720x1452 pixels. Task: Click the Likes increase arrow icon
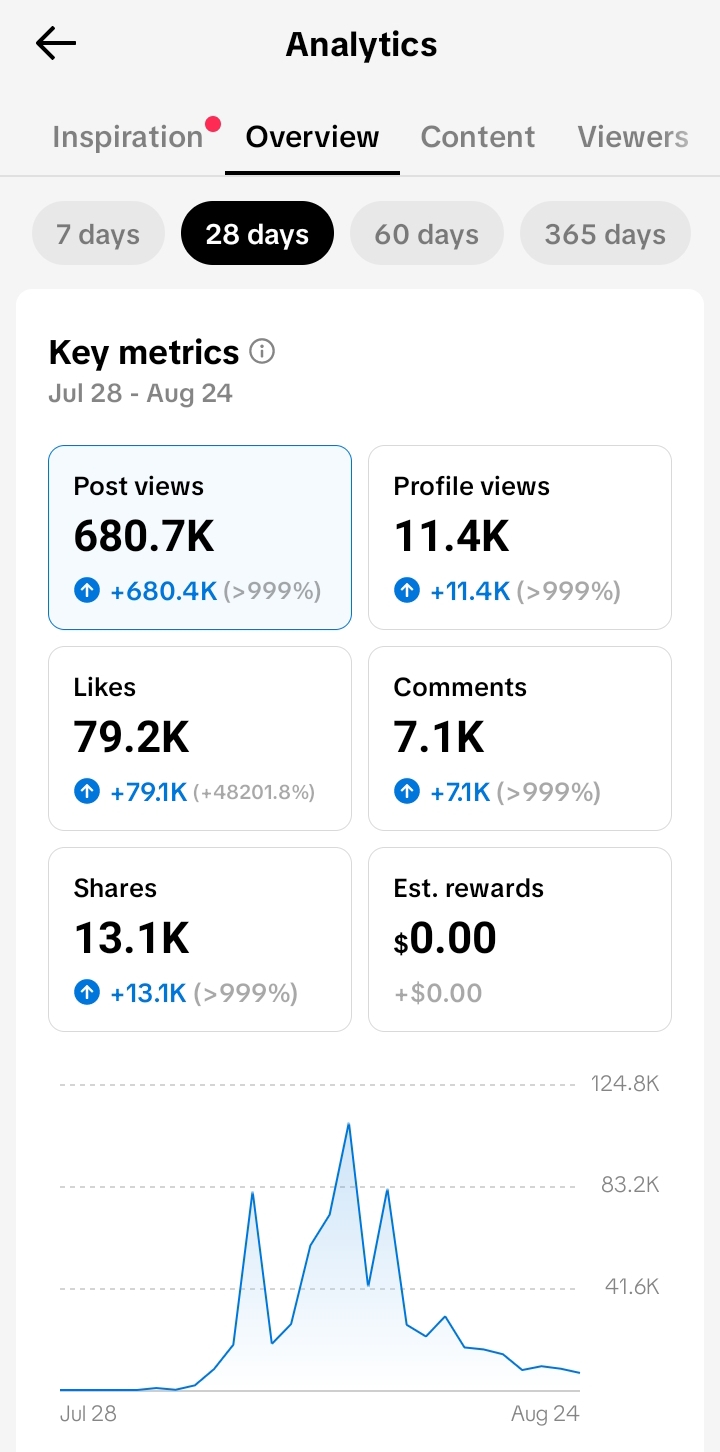tap(87, 792)
